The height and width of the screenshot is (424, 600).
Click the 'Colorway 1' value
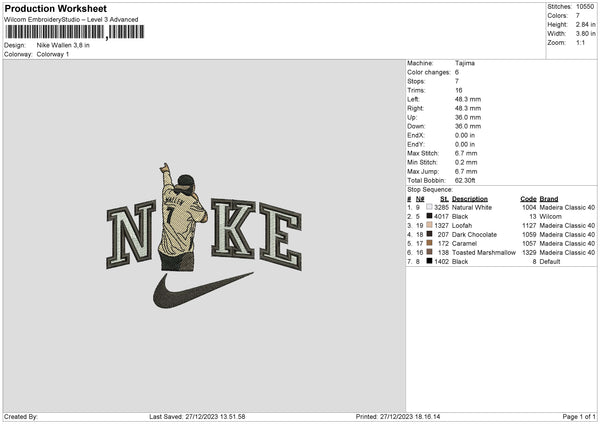53,54
